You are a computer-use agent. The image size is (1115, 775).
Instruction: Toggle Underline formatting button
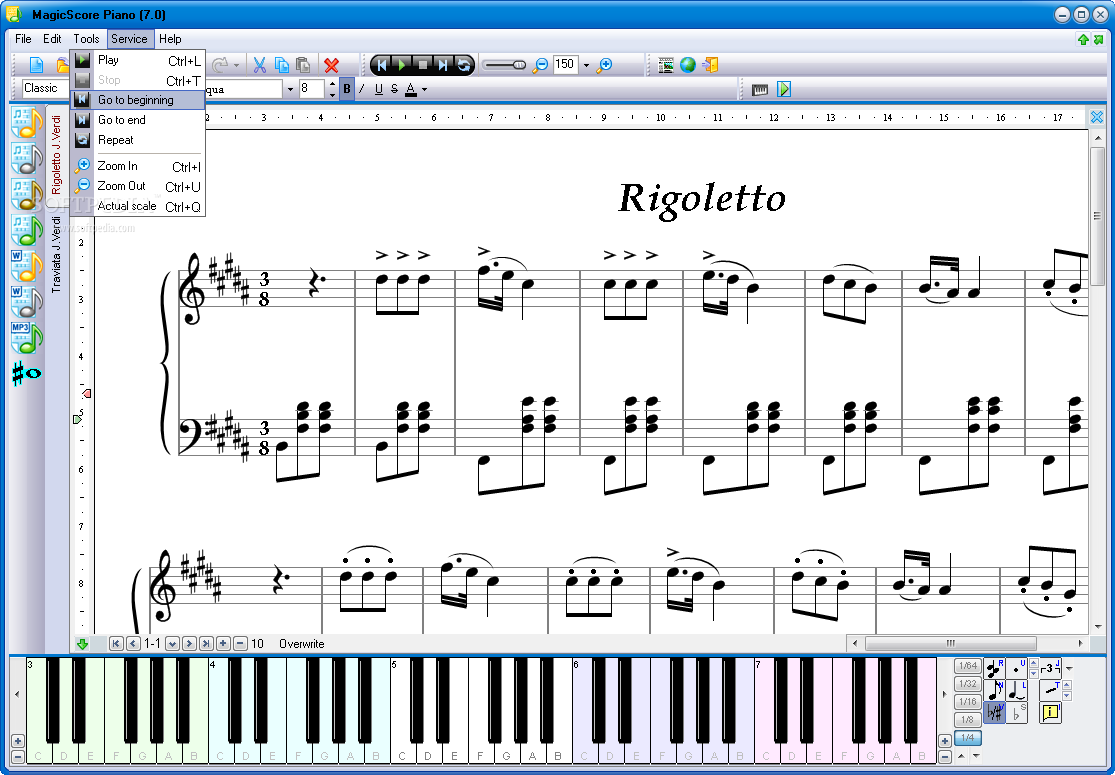pyautogui.click(x=378, y=90)
